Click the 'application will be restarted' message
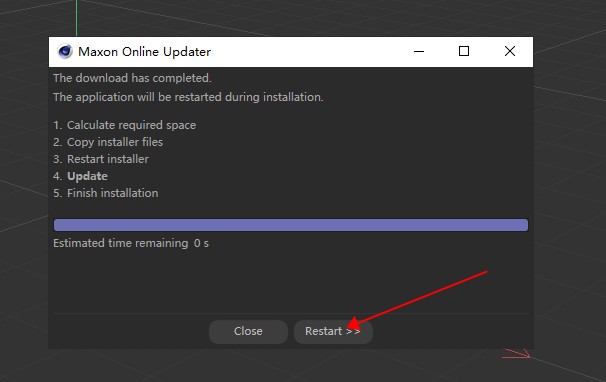Viewport: 606px width, 382px height. 188,97
